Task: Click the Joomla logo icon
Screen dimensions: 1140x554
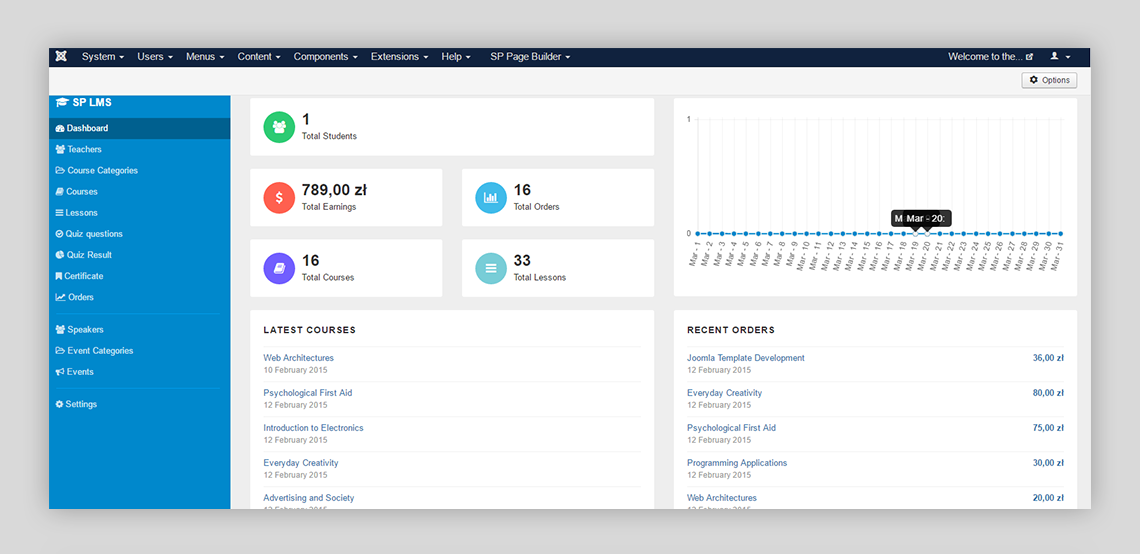Action: [x=62, y=57]
